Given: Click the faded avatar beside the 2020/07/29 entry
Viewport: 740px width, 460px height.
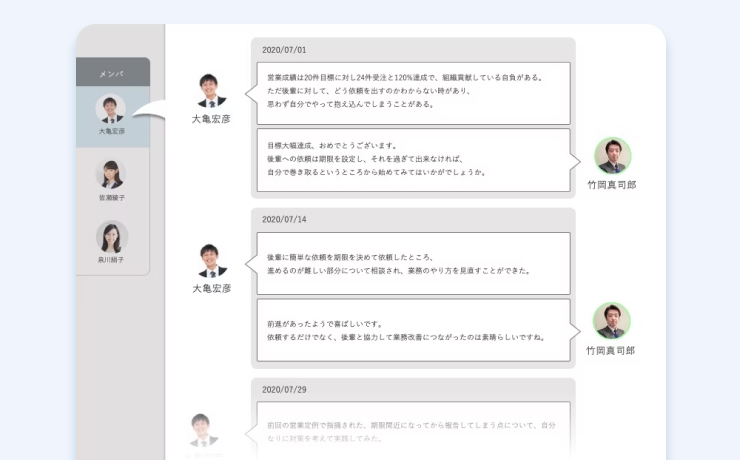Looking at the screenshot, I should coord(203,430).
